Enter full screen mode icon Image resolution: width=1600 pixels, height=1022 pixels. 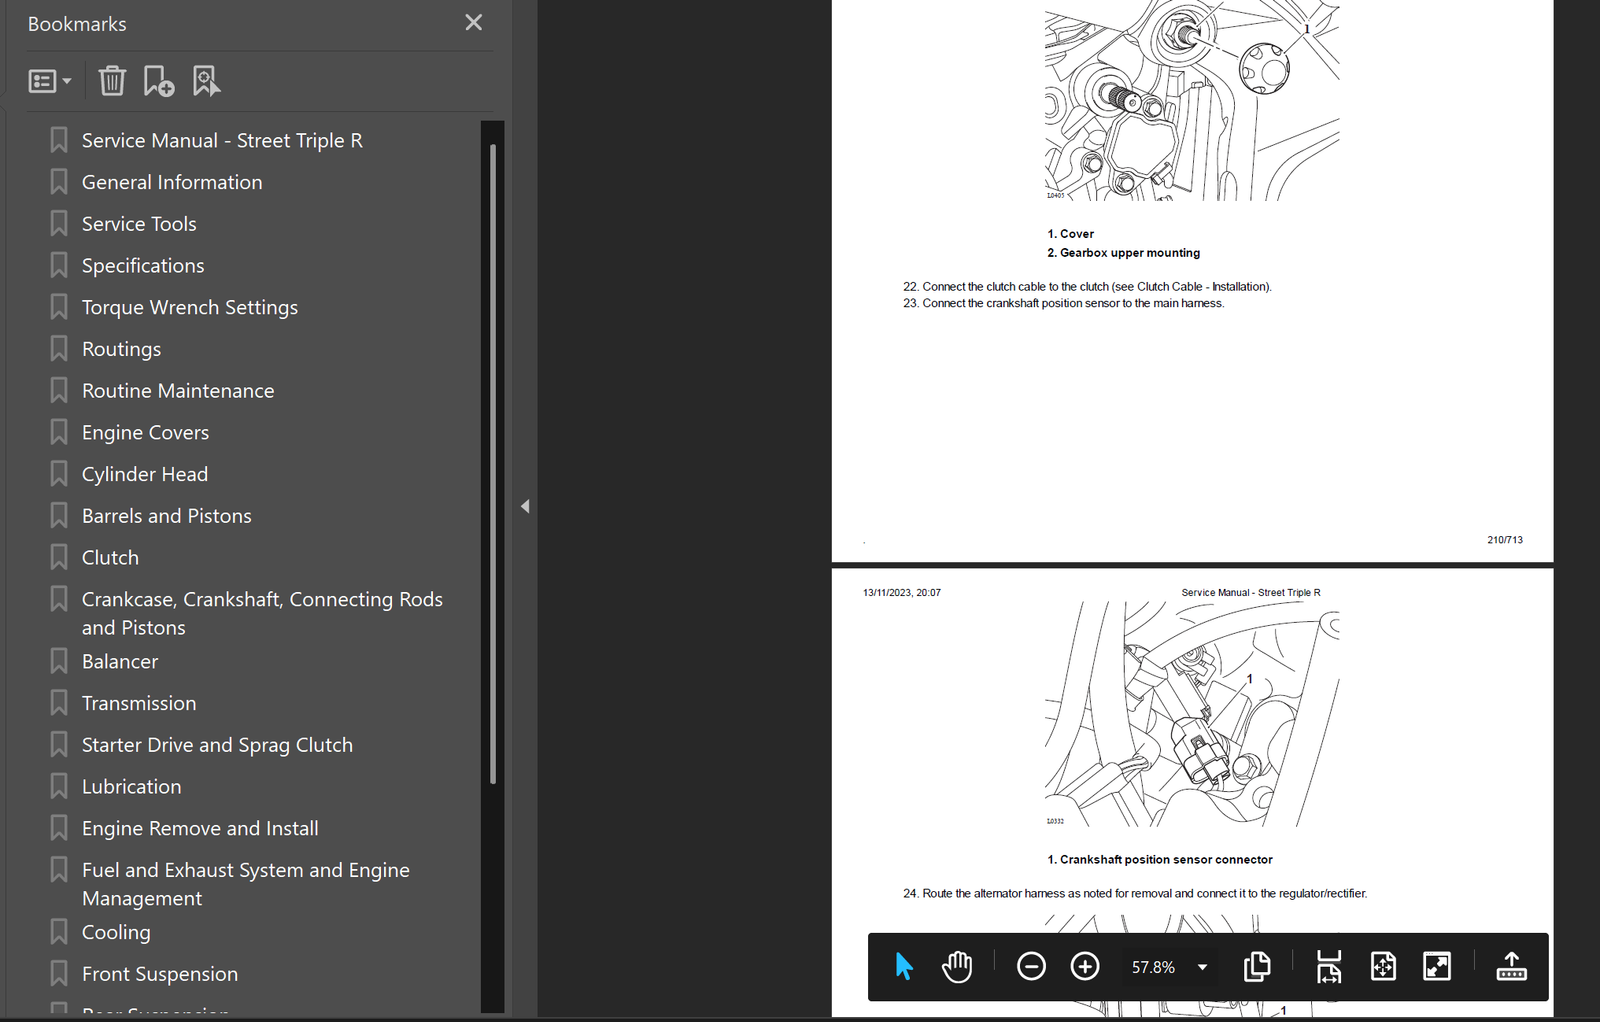(1437, 966)
